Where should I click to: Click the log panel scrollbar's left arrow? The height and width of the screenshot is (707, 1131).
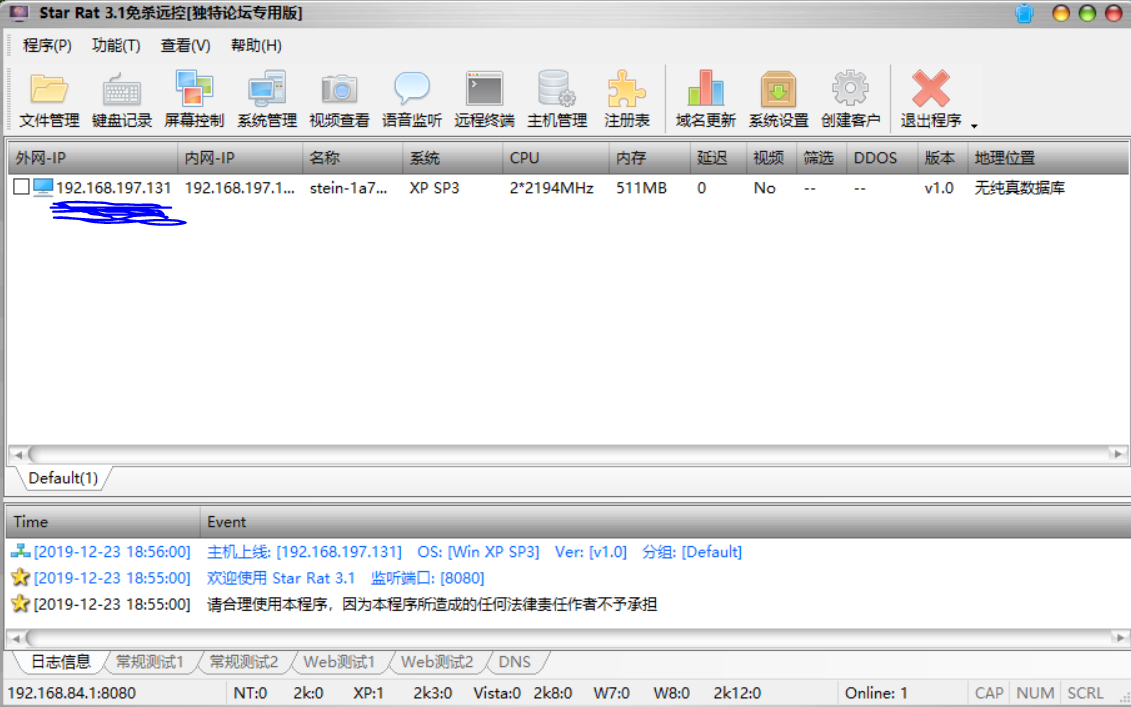16,638
